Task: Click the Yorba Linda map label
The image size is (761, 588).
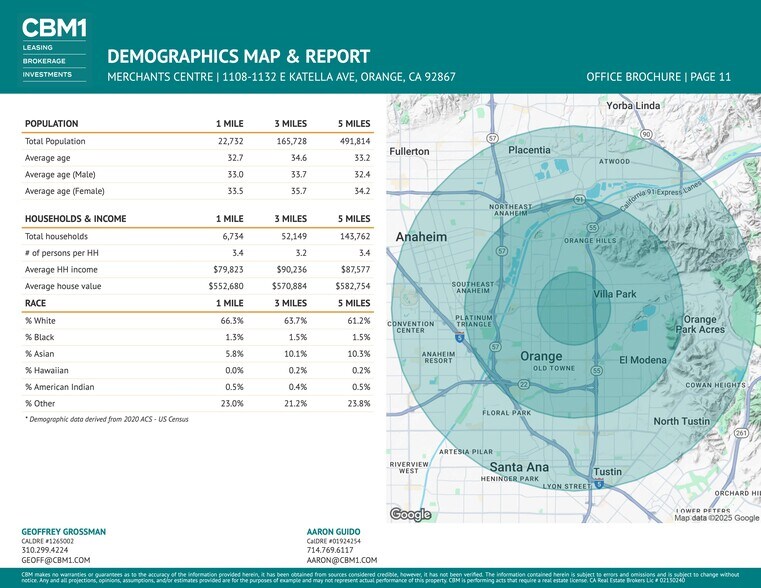Action: coord(633,105)
